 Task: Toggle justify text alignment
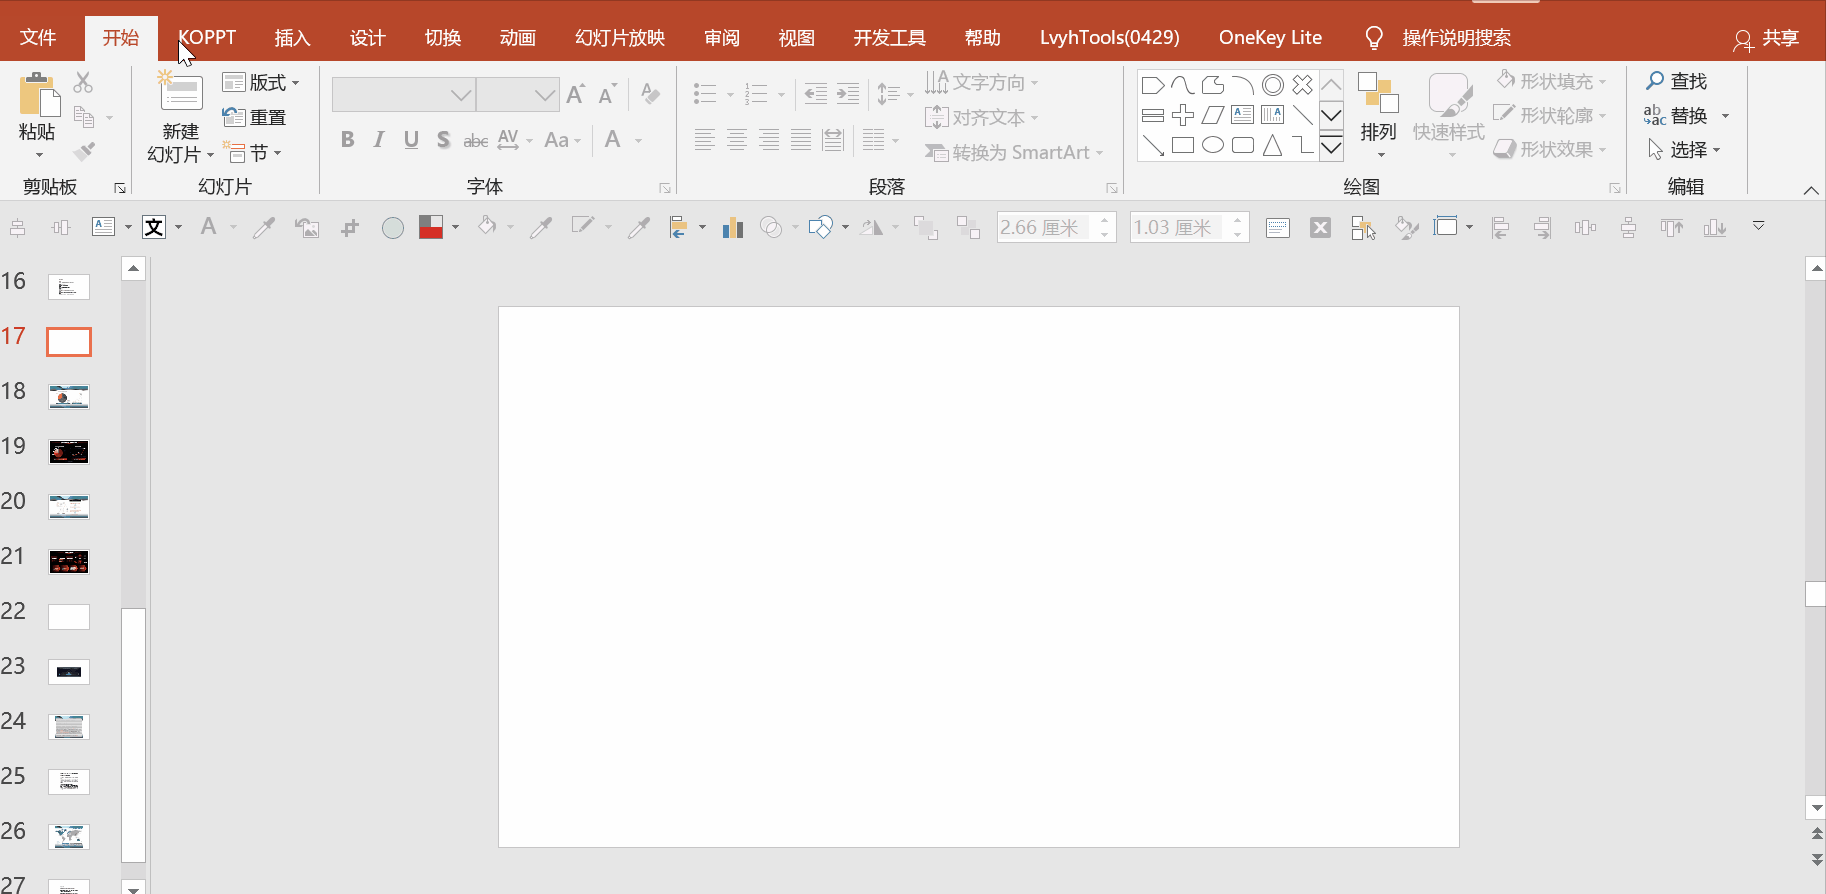[x=801, y=140]
